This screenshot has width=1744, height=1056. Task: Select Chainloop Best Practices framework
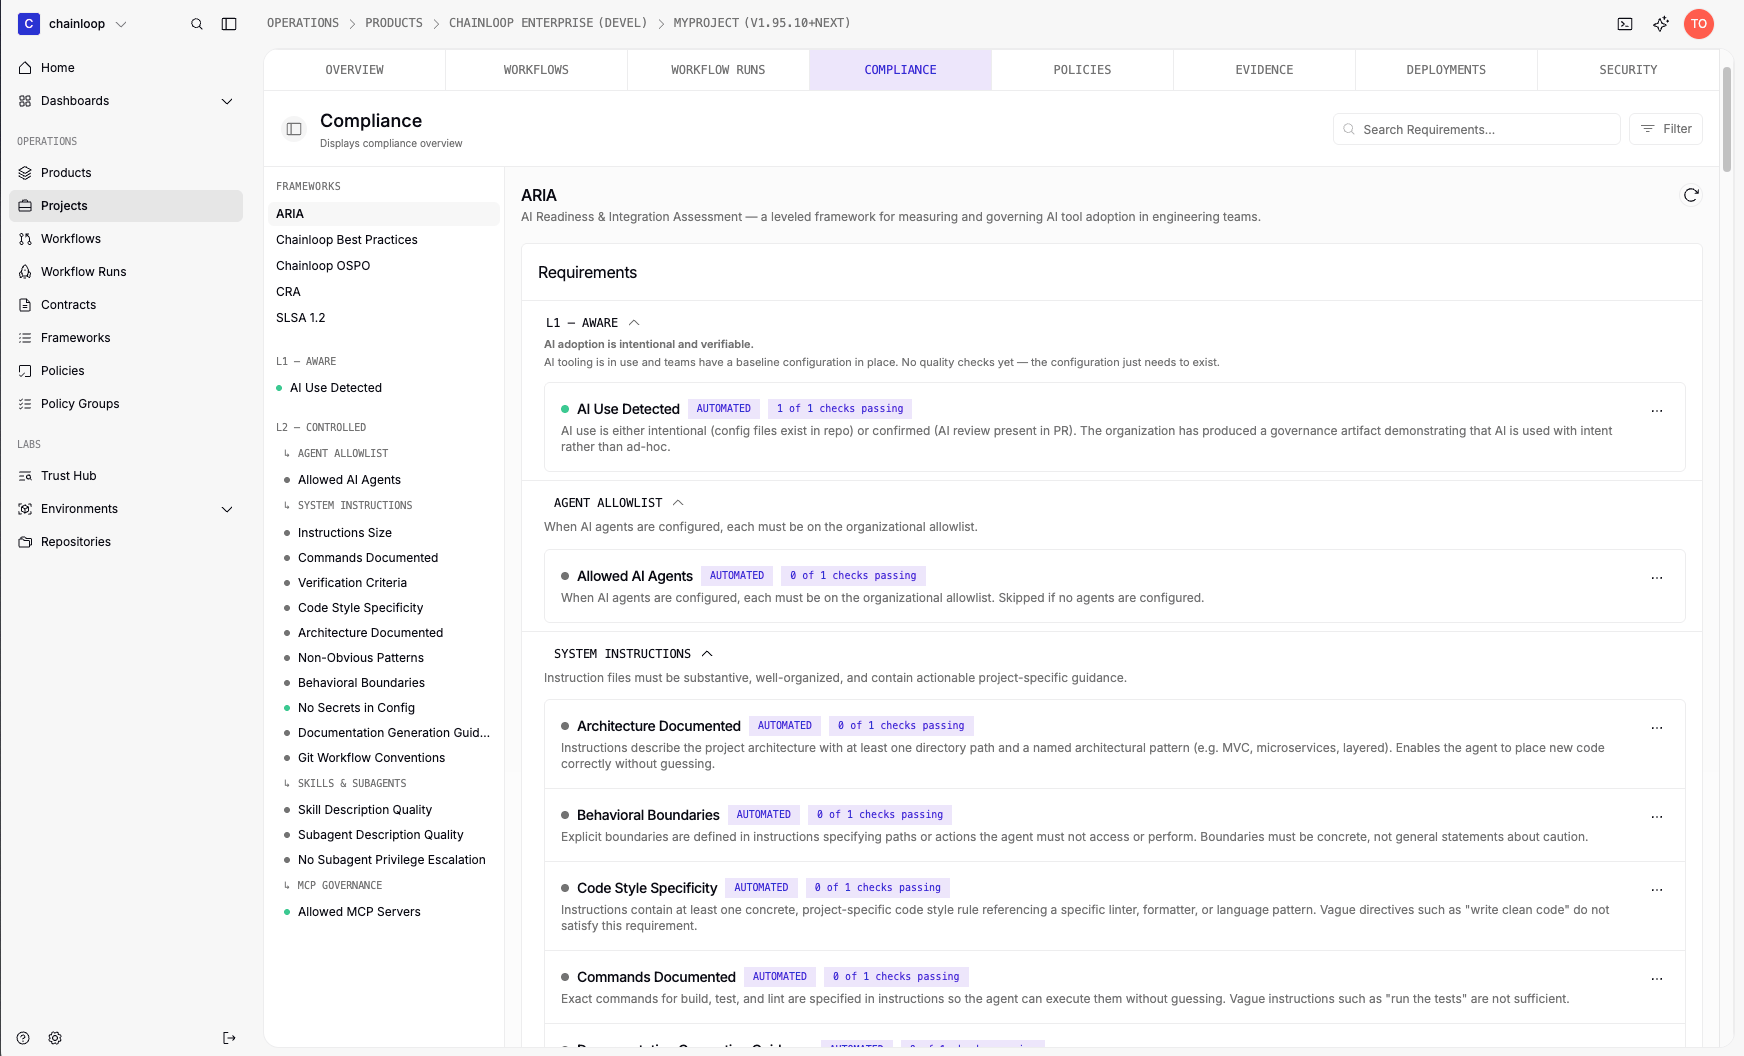tap(384, 240)
